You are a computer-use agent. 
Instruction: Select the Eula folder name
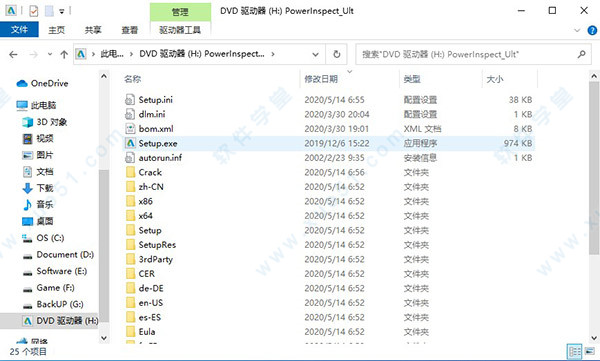147,332
